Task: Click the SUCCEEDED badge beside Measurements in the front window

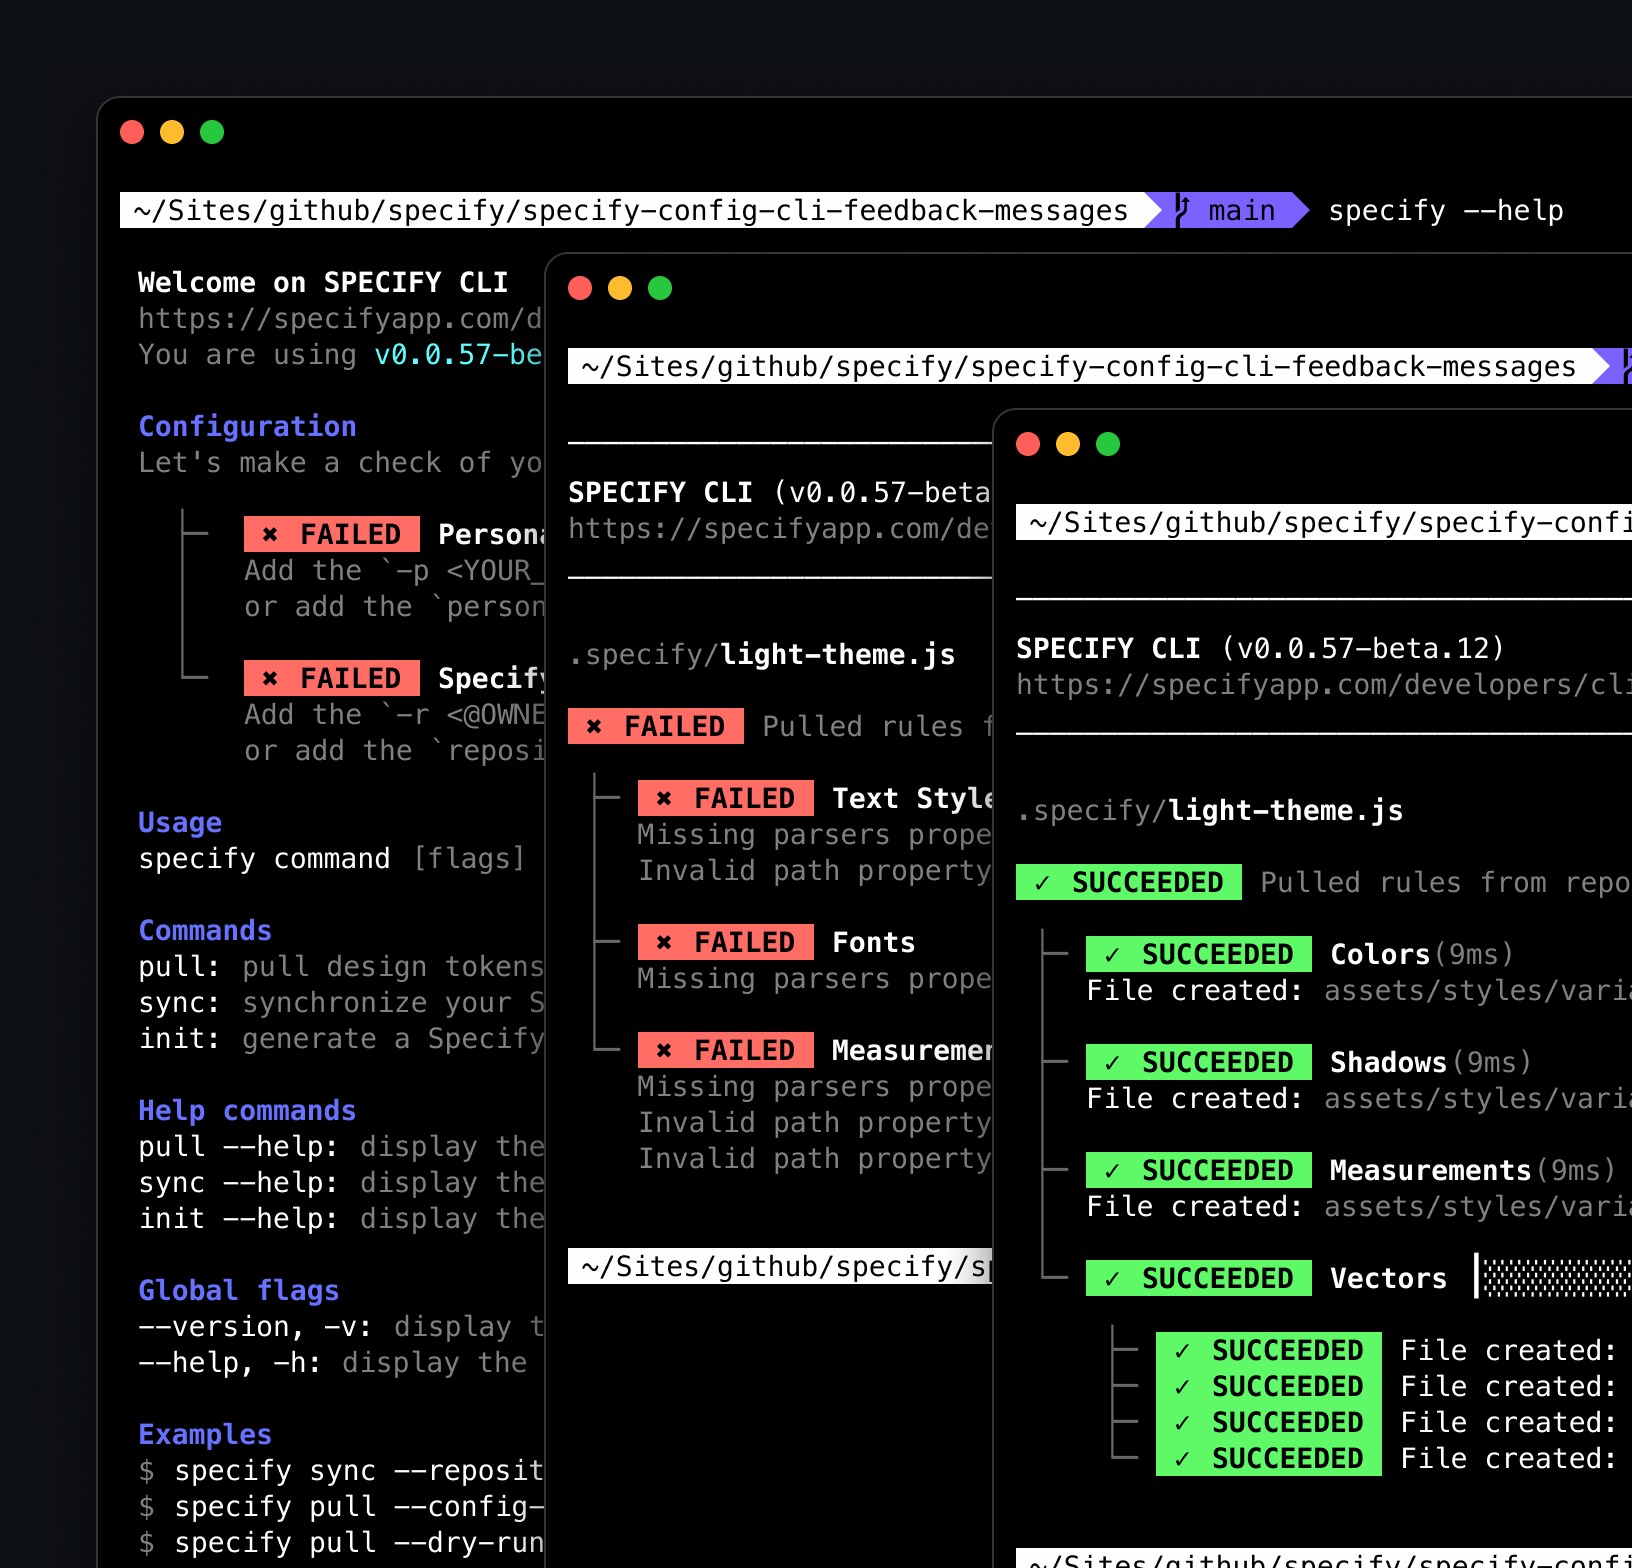Action: (1199, 1170)
